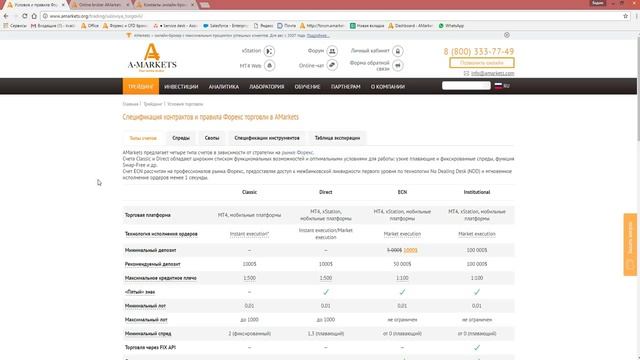Focus the site search input field
The width and height of the screenshot is (640, 360).
click(x=466, y=85)
